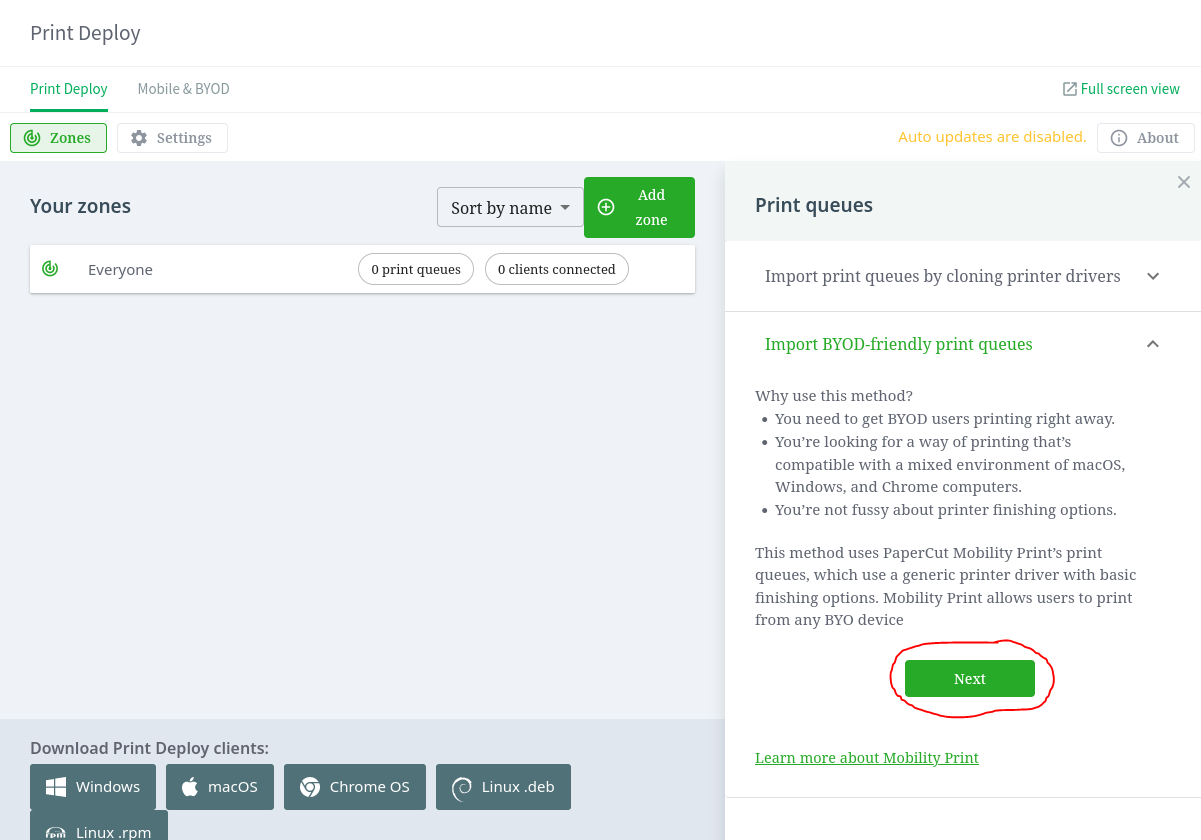Click the plus icon on Add zone
The width and height of the screenshot is (1201, 840).
pyautogui.click(x=606, y=207)
